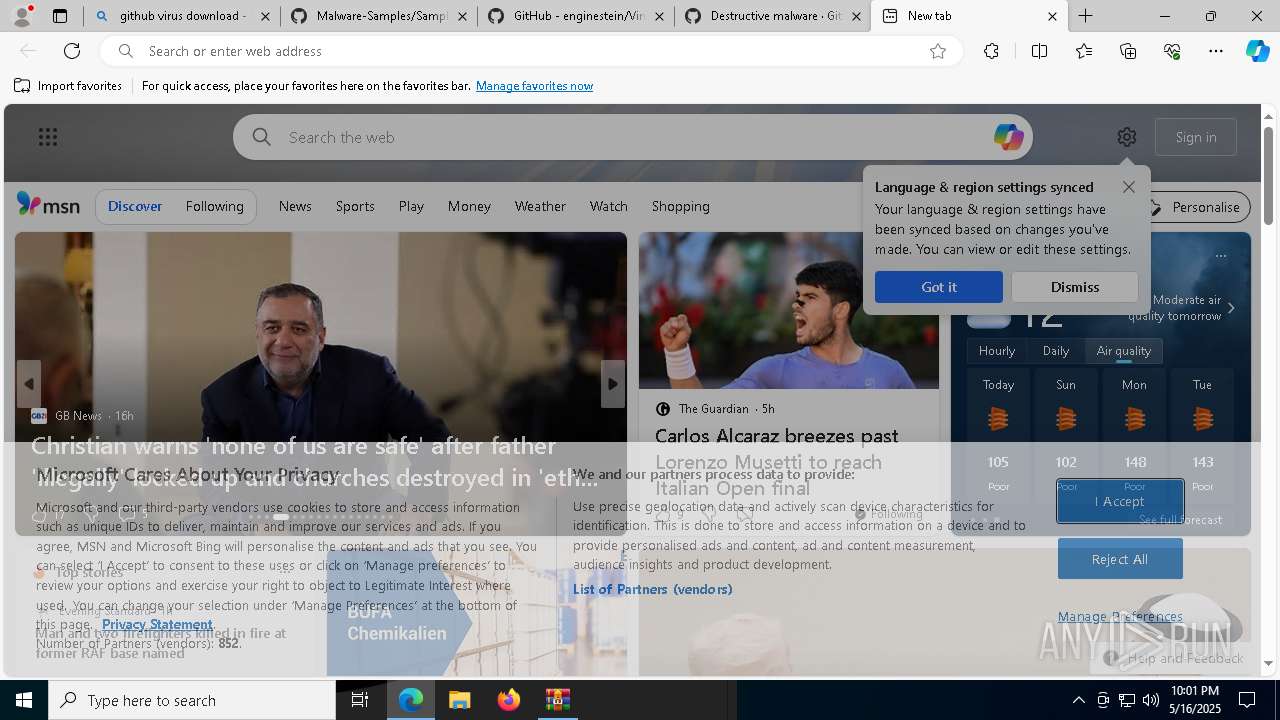Image resolution: width=1280 pixels, height=720 pixels.
Task: Launch Firefox from taskbar
Action: [x=509, y=700]
